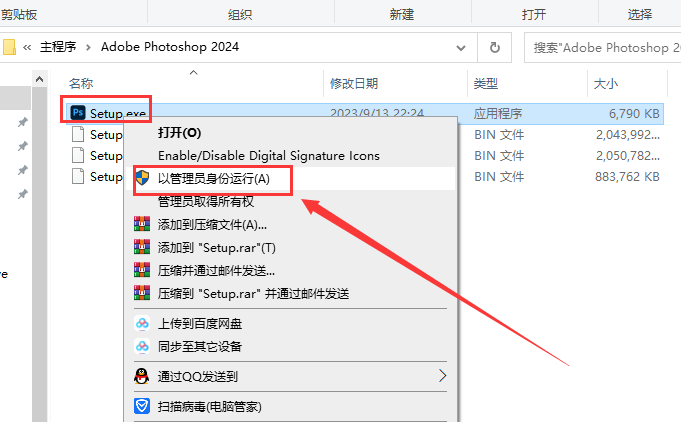This screenshot has height=422, width=681.
Task: Select the Photoshop Setup.exe file icon
Action: tap(78, 113)
